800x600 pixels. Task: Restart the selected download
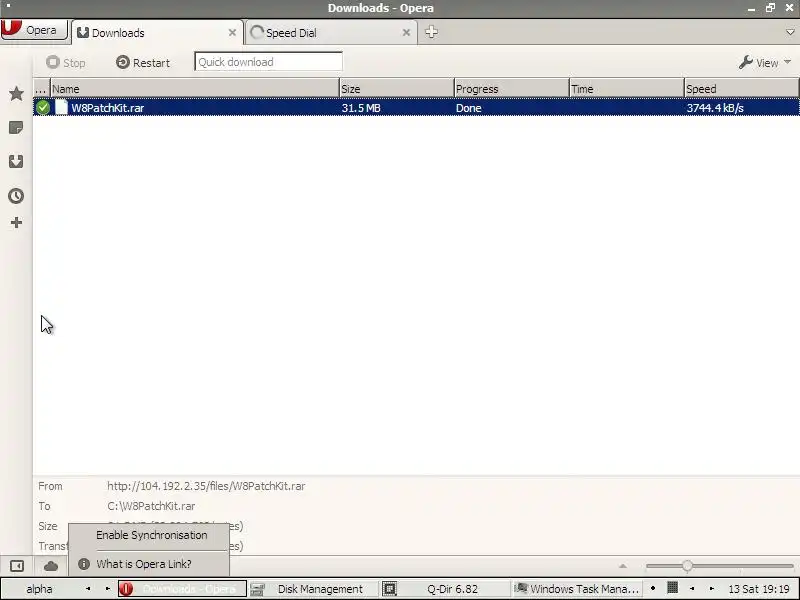(143, 62)
